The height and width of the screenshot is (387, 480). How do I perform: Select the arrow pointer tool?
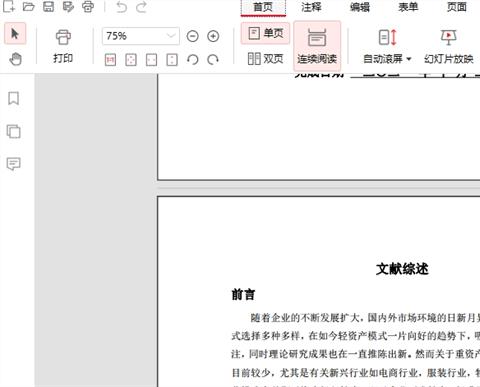pyautogui.click(x=15, y=34)
